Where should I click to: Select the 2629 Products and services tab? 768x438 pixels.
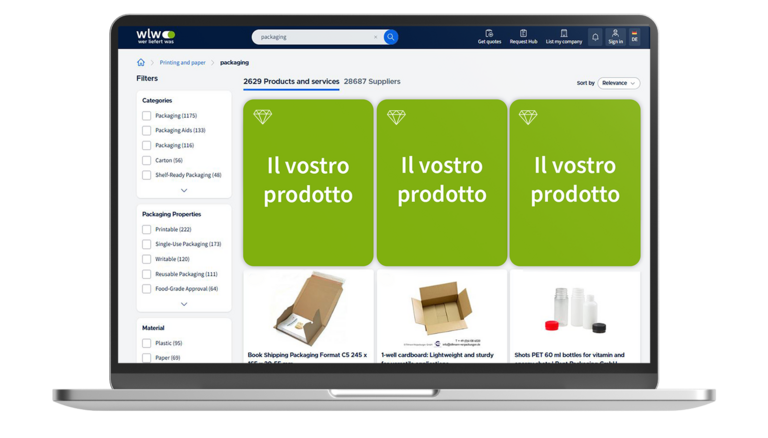tap(291, 81)
